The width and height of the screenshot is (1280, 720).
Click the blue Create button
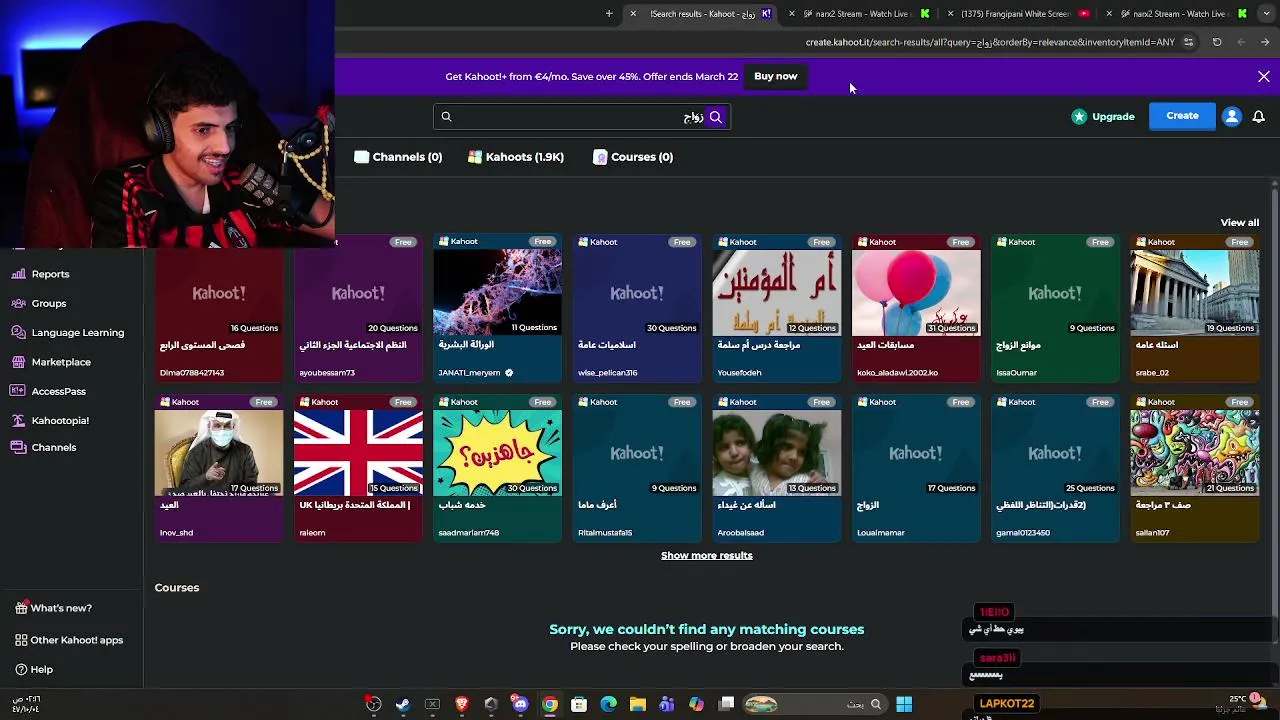pos(1182,116)
